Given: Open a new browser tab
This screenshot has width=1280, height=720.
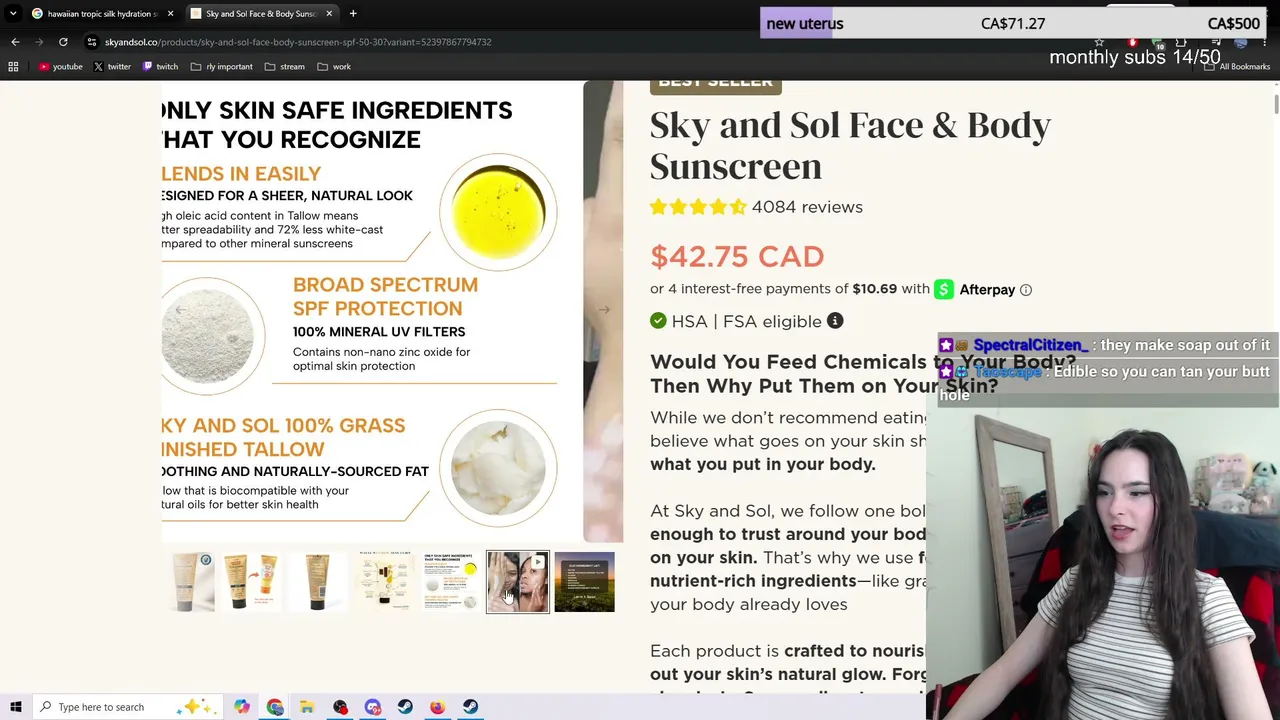Looking at the screenshot, I should [353, 14].
